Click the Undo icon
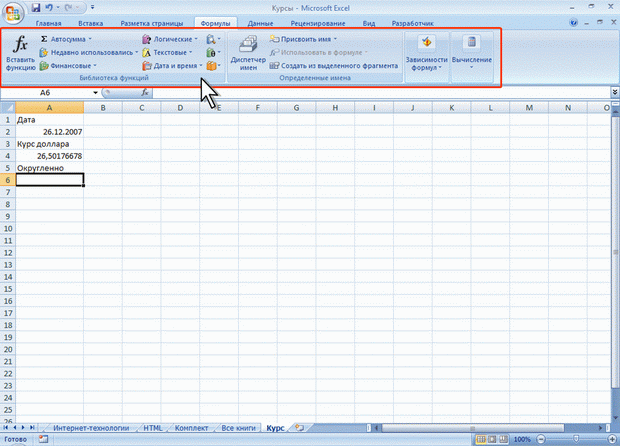This screenshot has height=446, width=620. (49, 8)
